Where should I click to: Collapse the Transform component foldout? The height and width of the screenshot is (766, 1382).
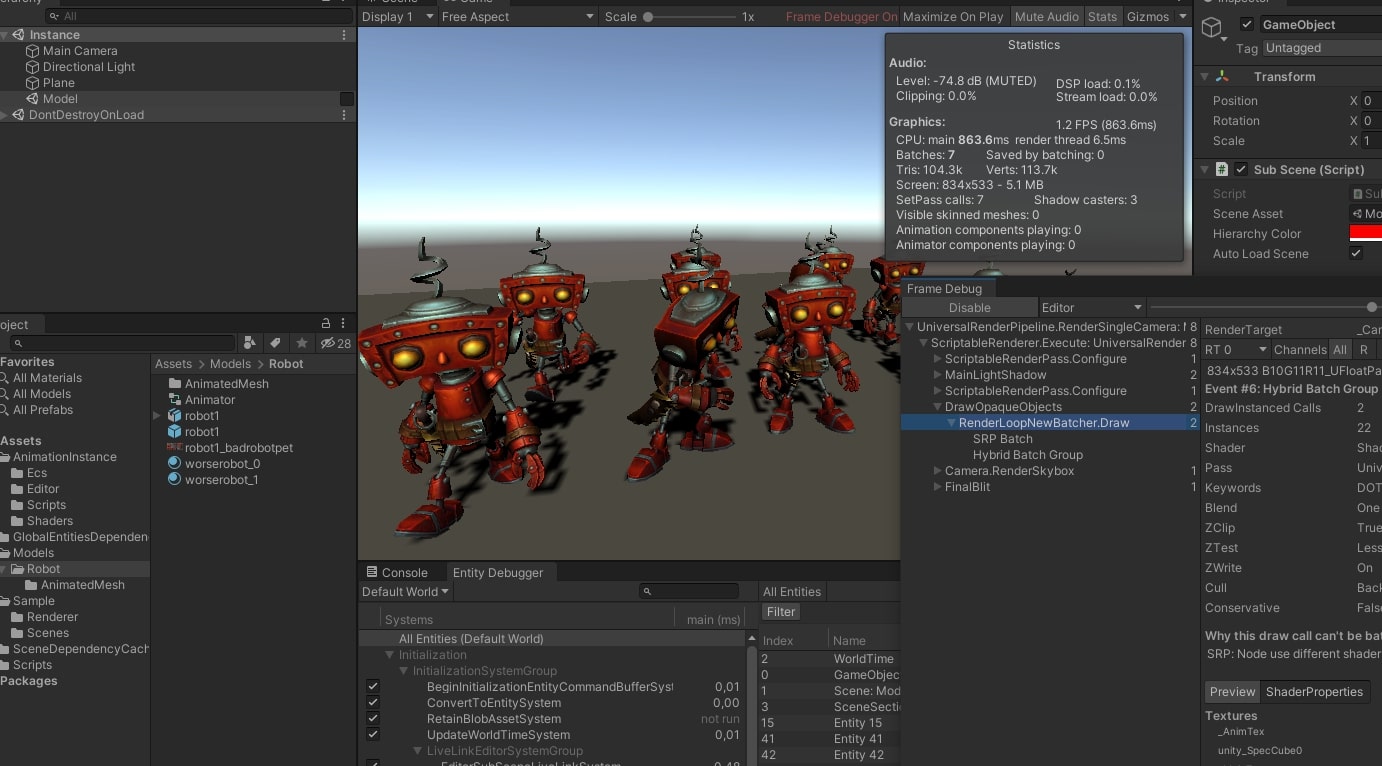pyautogui.click(x=1207, y=77)
